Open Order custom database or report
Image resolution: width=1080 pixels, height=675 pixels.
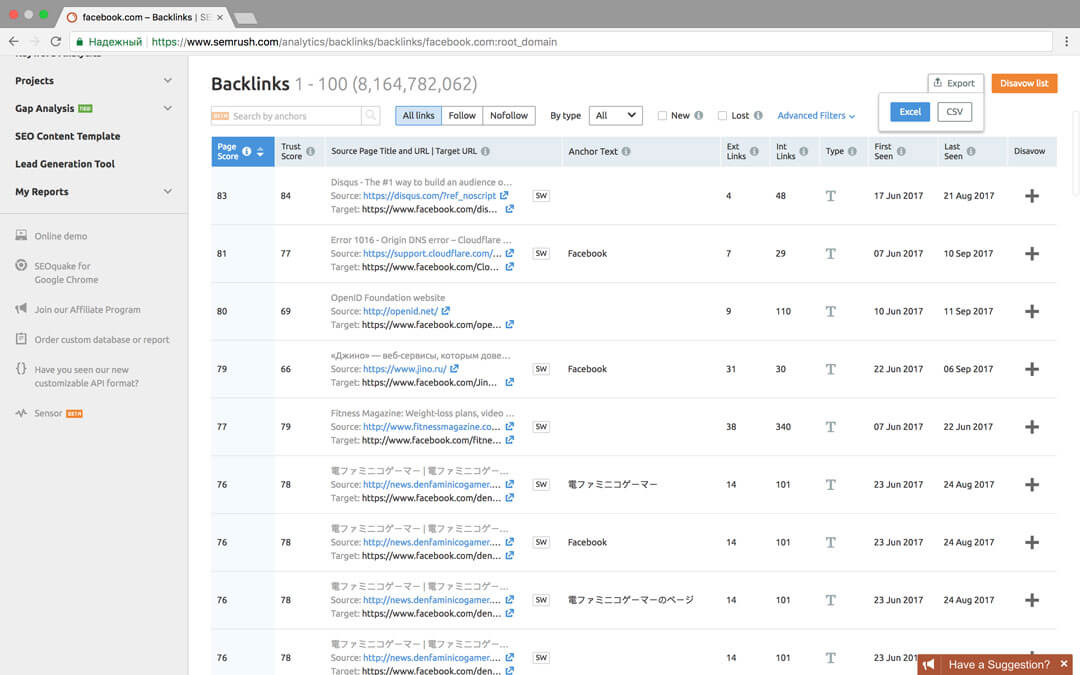click(x=102, y=340)
